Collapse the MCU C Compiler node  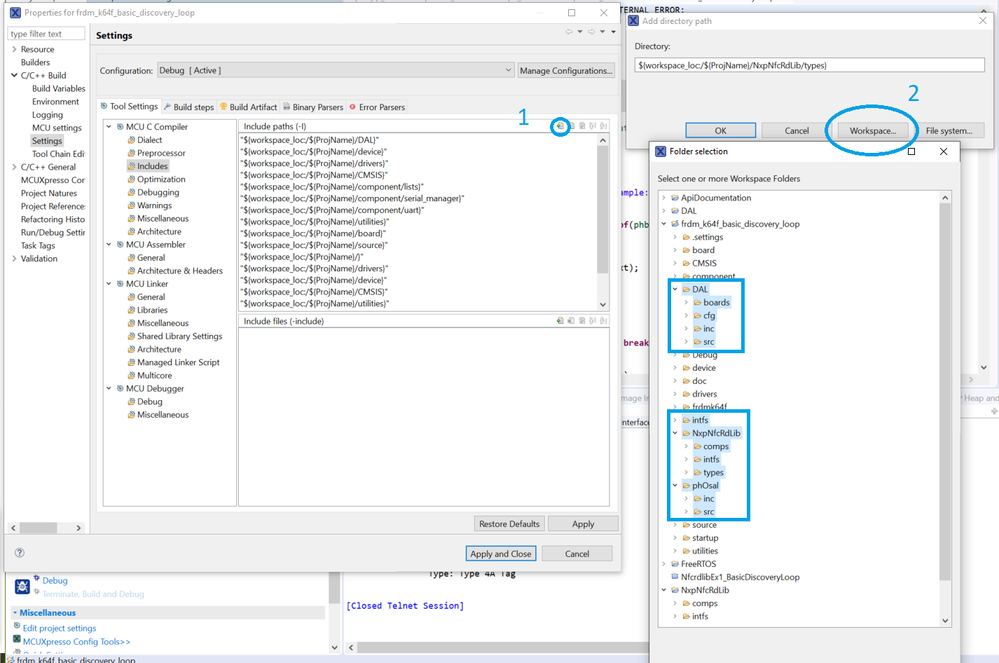109,127
